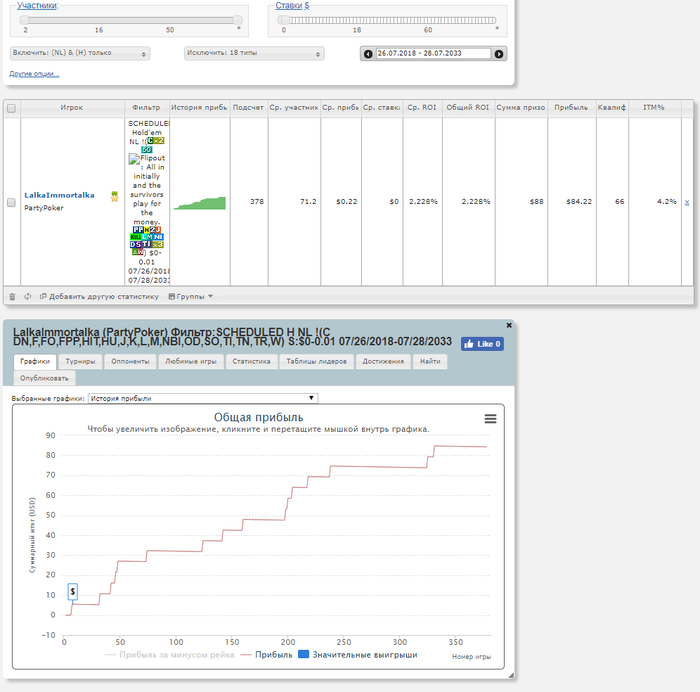The width and height of the screenshot is (700, 692).
Task: Click Добавить другую статистику
Action: 99,296
